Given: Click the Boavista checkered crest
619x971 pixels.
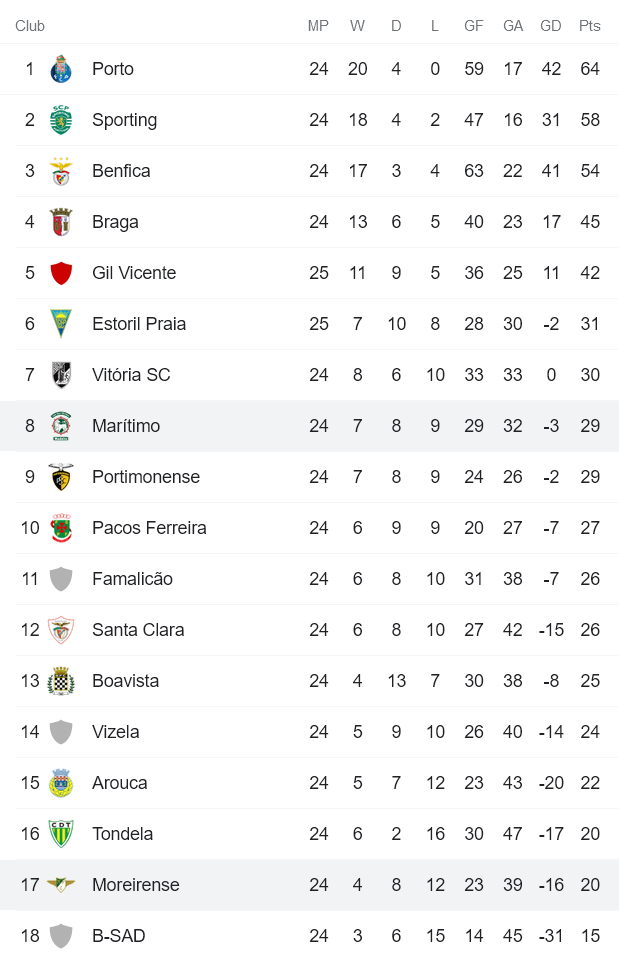Looking at the screenshot, I should (x=60, y=681).
